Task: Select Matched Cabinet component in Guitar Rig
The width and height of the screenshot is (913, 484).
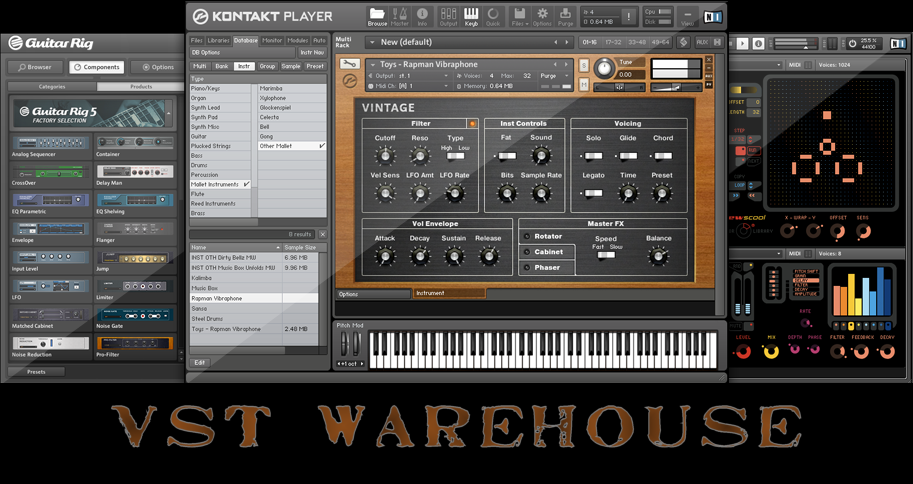Action: [51, 317]
